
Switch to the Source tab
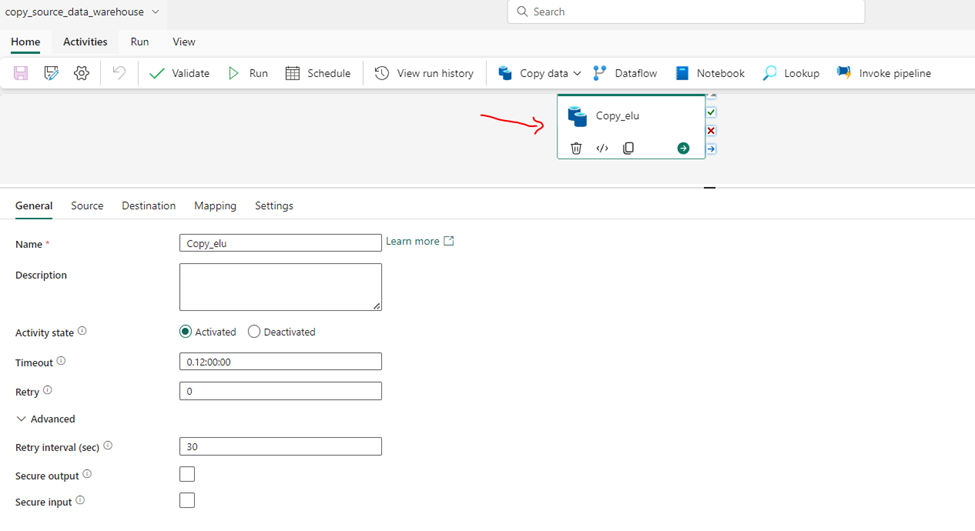tap(87, 206)
